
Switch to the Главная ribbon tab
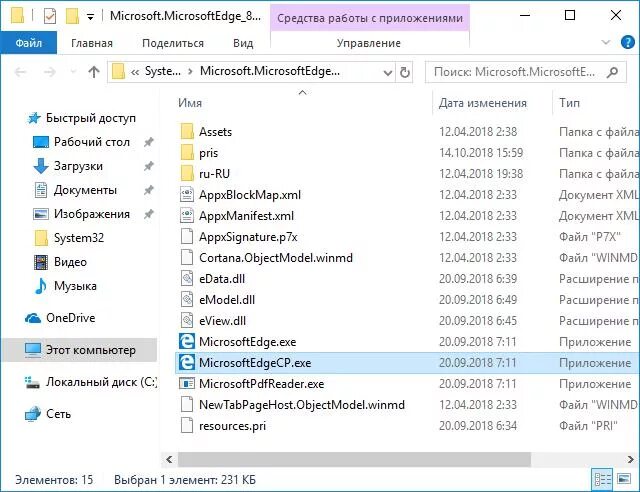tap(92, 43)
